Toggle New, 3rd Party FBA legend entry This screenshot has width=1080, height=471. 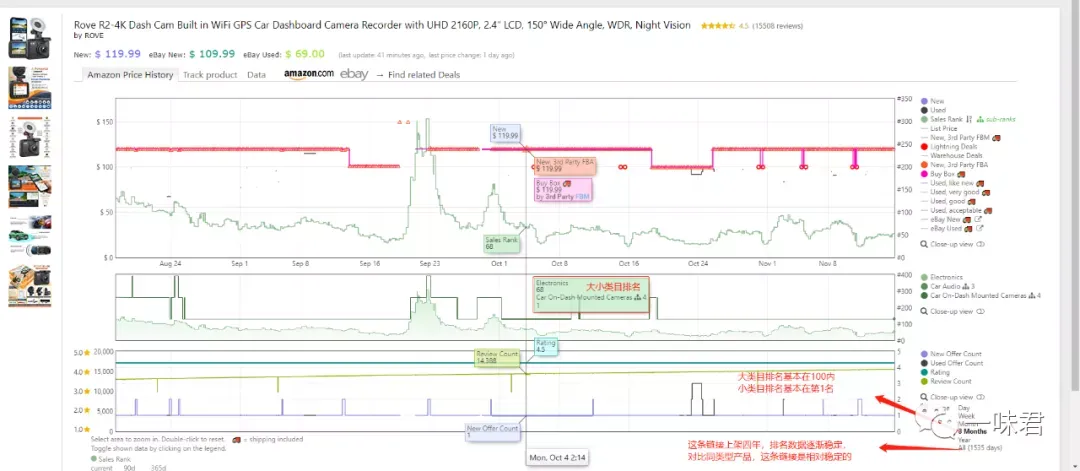954,165
